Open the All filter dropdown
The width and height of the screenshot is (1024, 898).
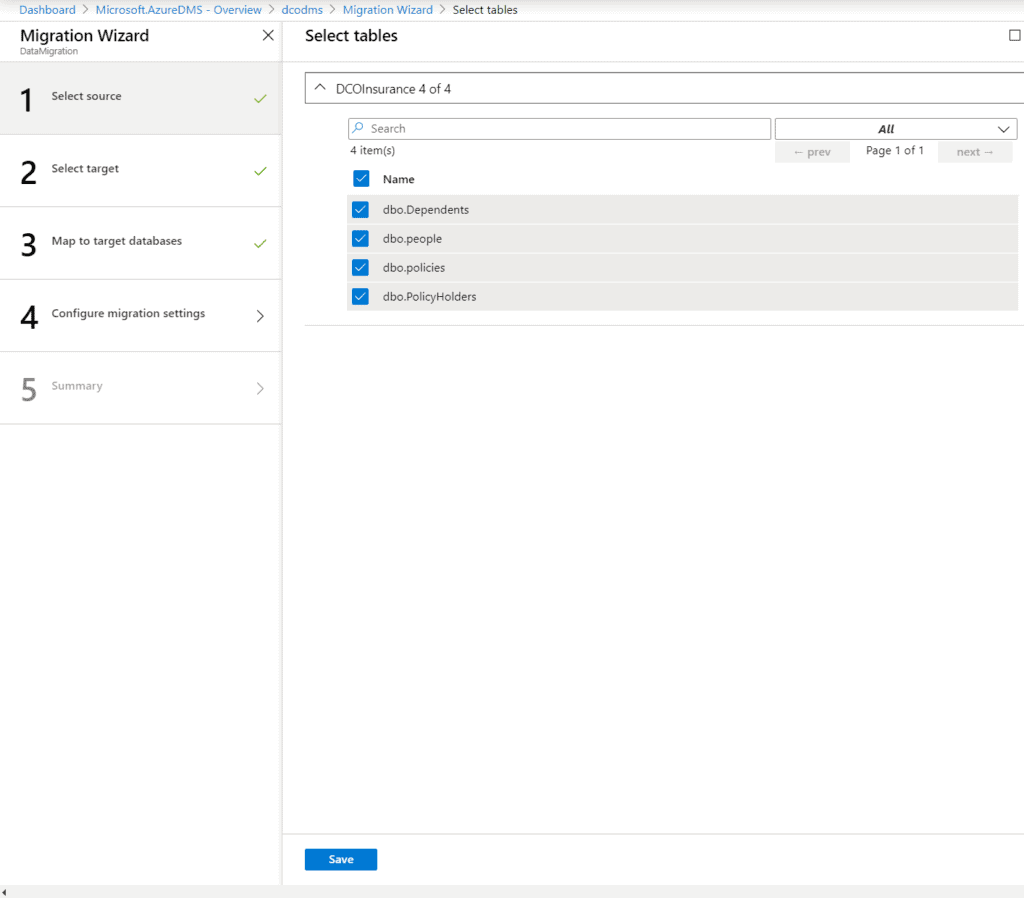point(895,129)
